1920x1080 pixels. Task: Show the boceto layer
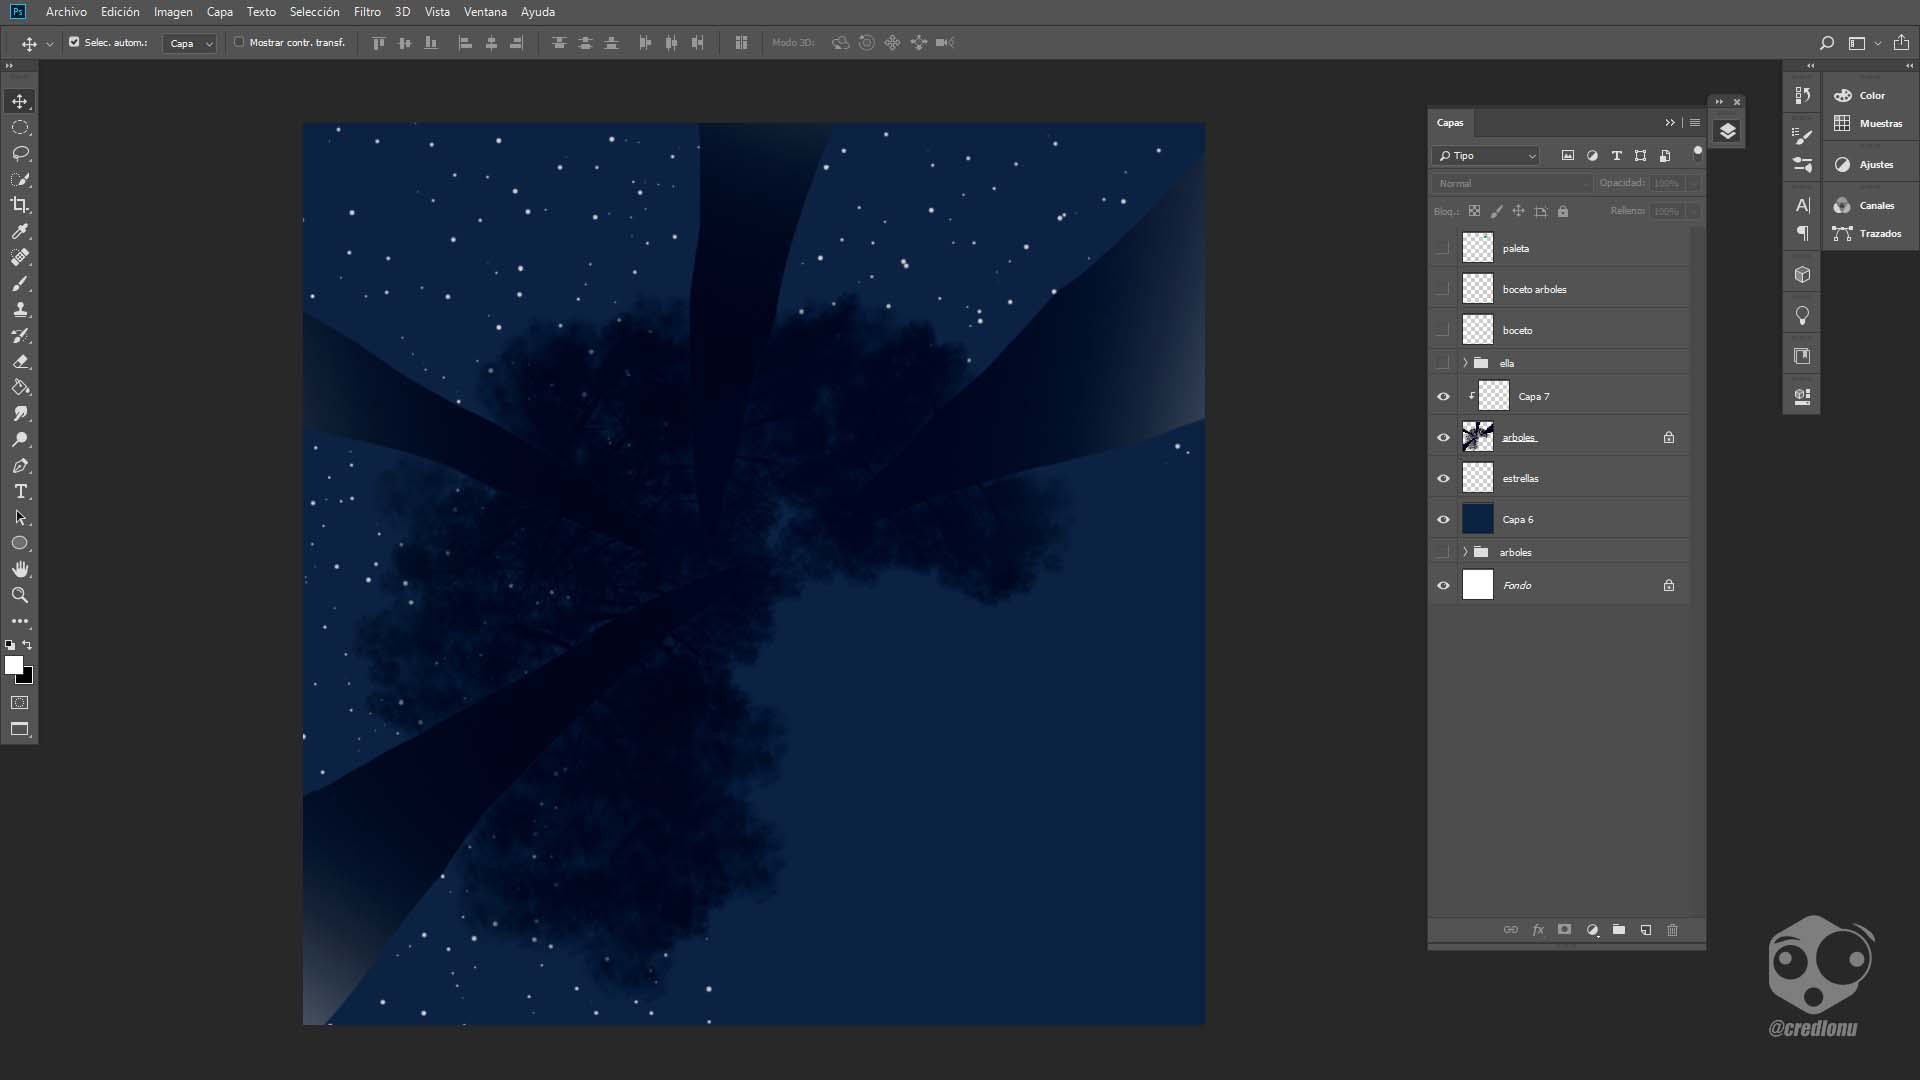click(x=1443, y=330)
